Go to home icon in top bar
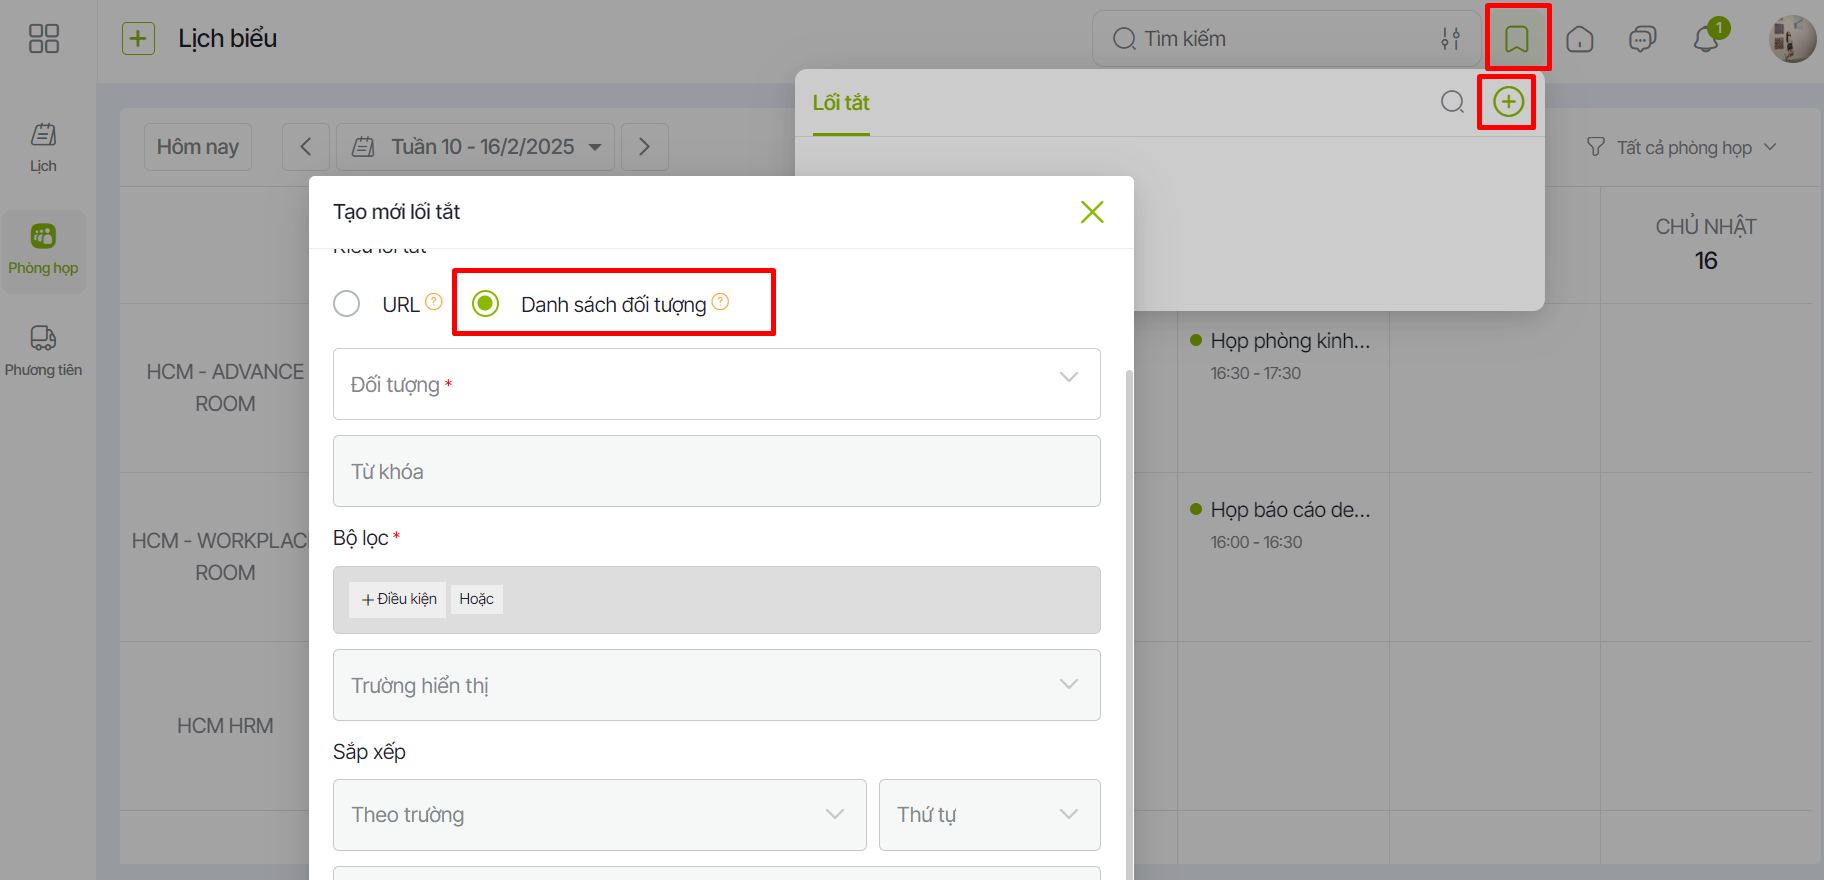 click(x=1580, y=39)
